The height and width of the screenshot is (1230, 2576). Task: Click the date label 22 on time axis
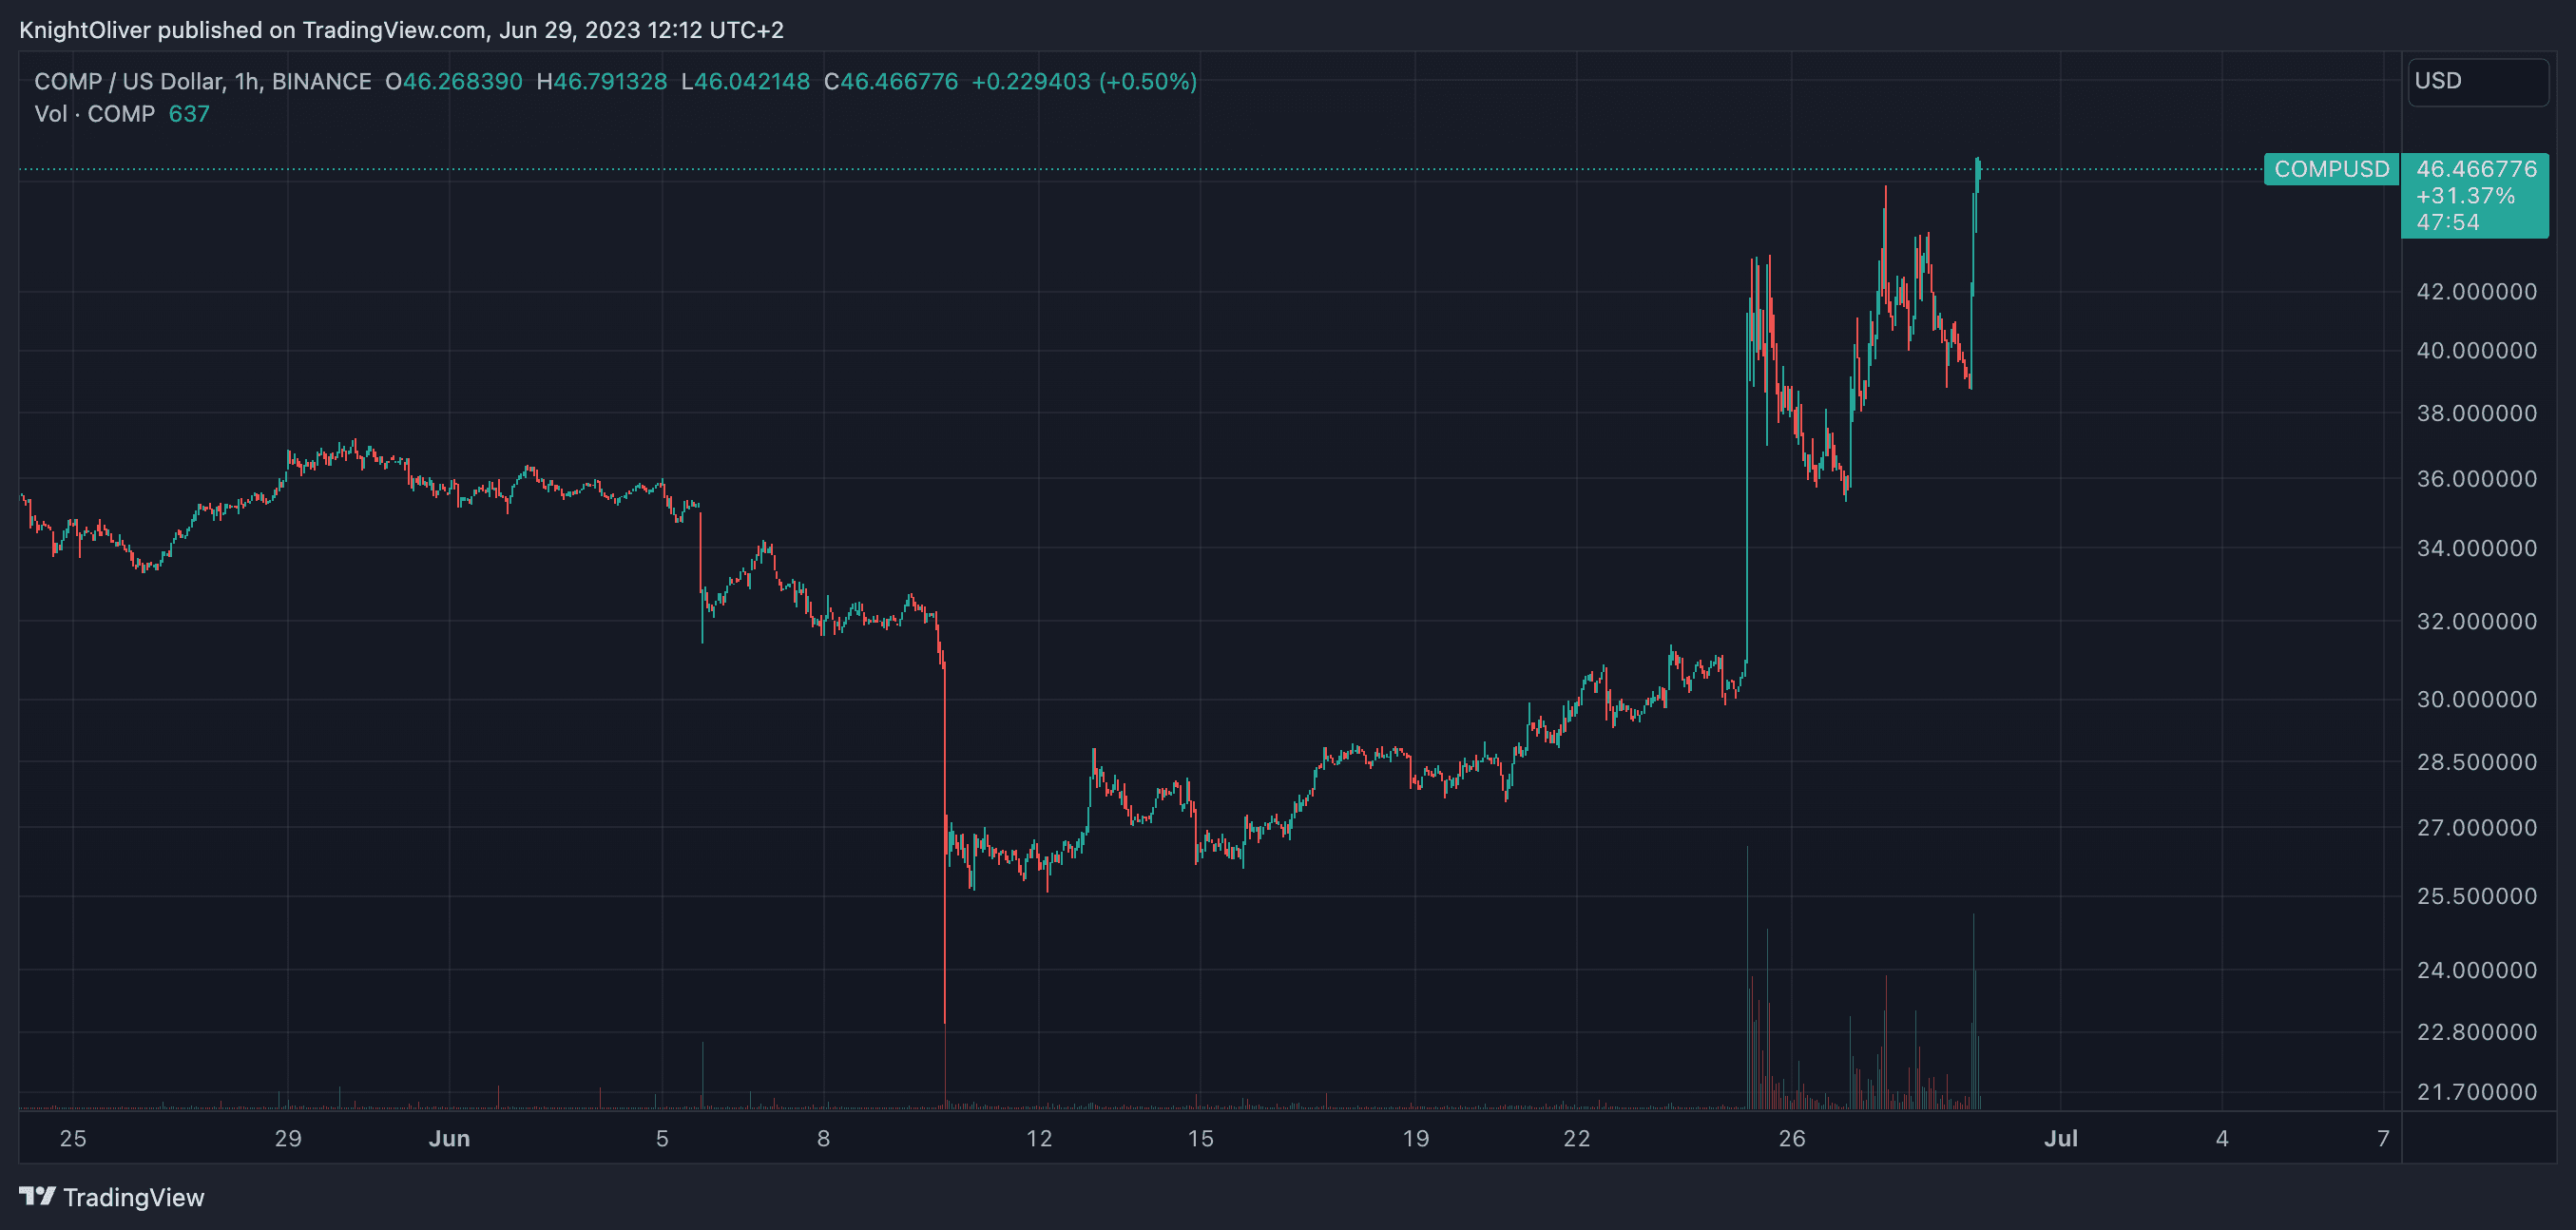1577,1139
